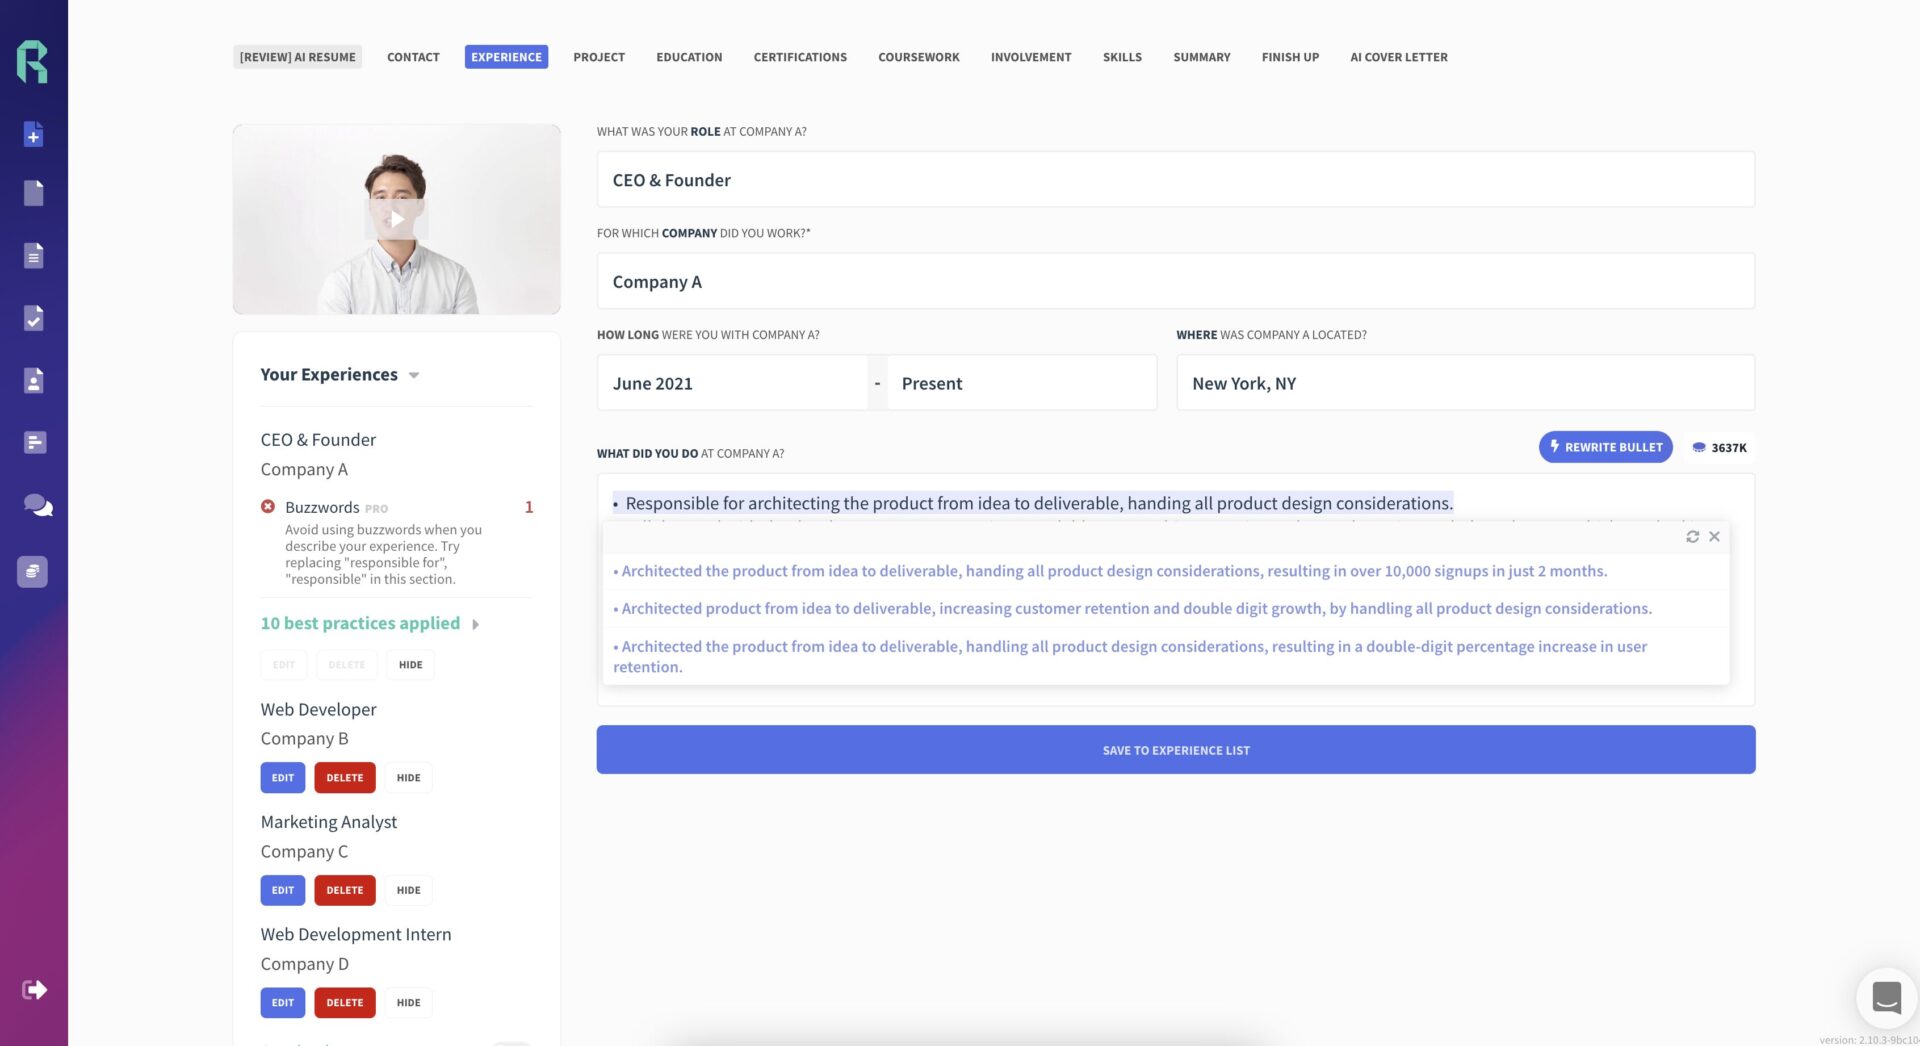
Task: Regenerate suggestions with the refresh icon
Action: click(x=1692, y=536)
